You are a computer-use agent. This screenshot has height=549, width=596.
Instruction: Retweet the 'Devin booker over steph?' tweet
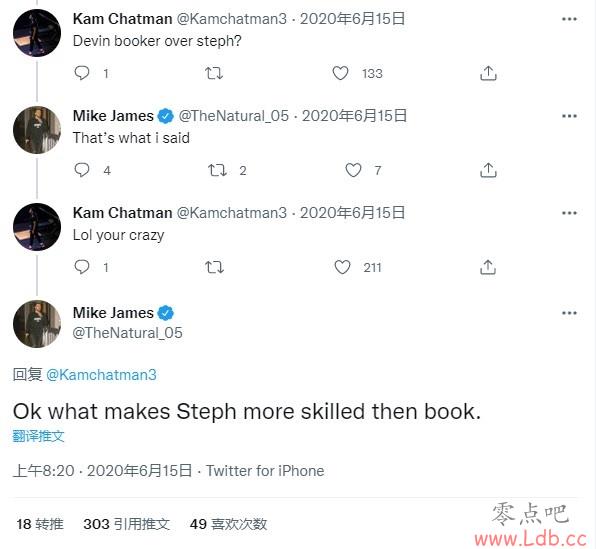pos(214,73)
